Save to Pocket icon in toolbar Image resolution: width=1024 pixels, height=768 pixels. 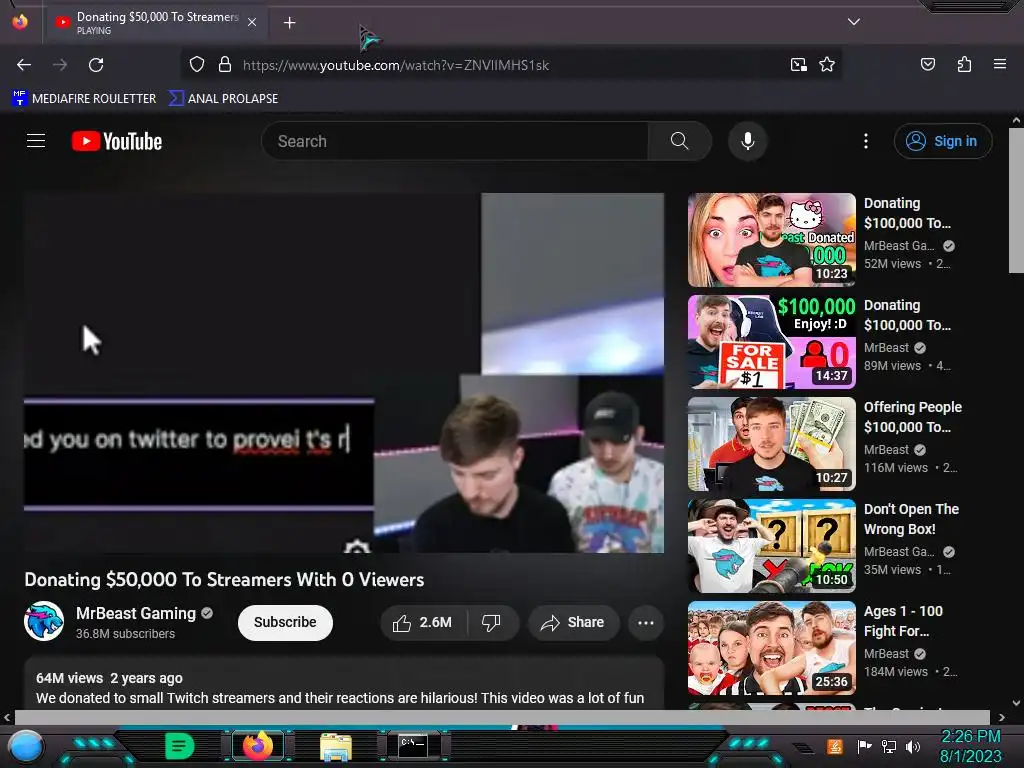tap(927, 64)
